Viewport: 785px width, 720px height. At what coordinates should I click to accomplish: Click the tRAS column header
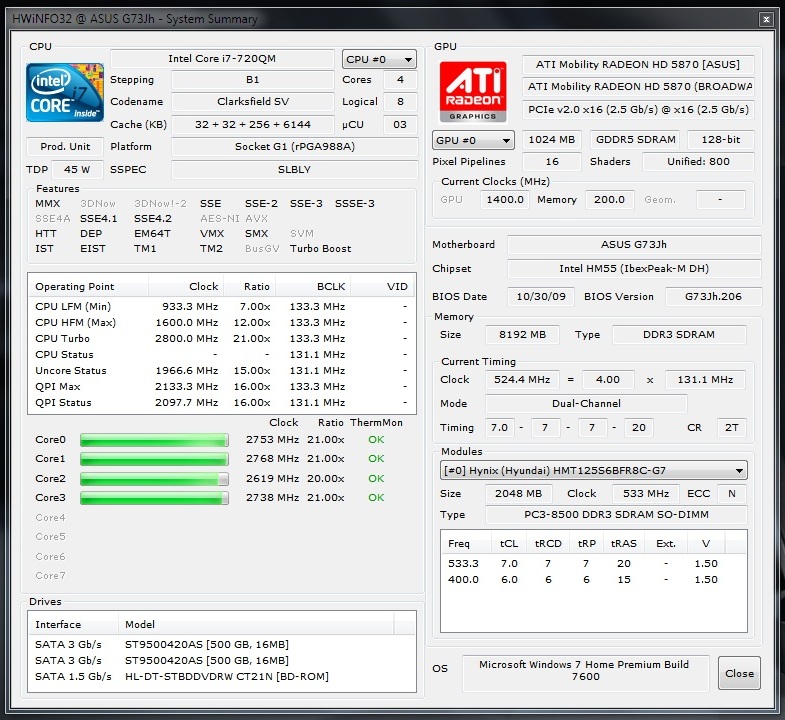(624, 544)
